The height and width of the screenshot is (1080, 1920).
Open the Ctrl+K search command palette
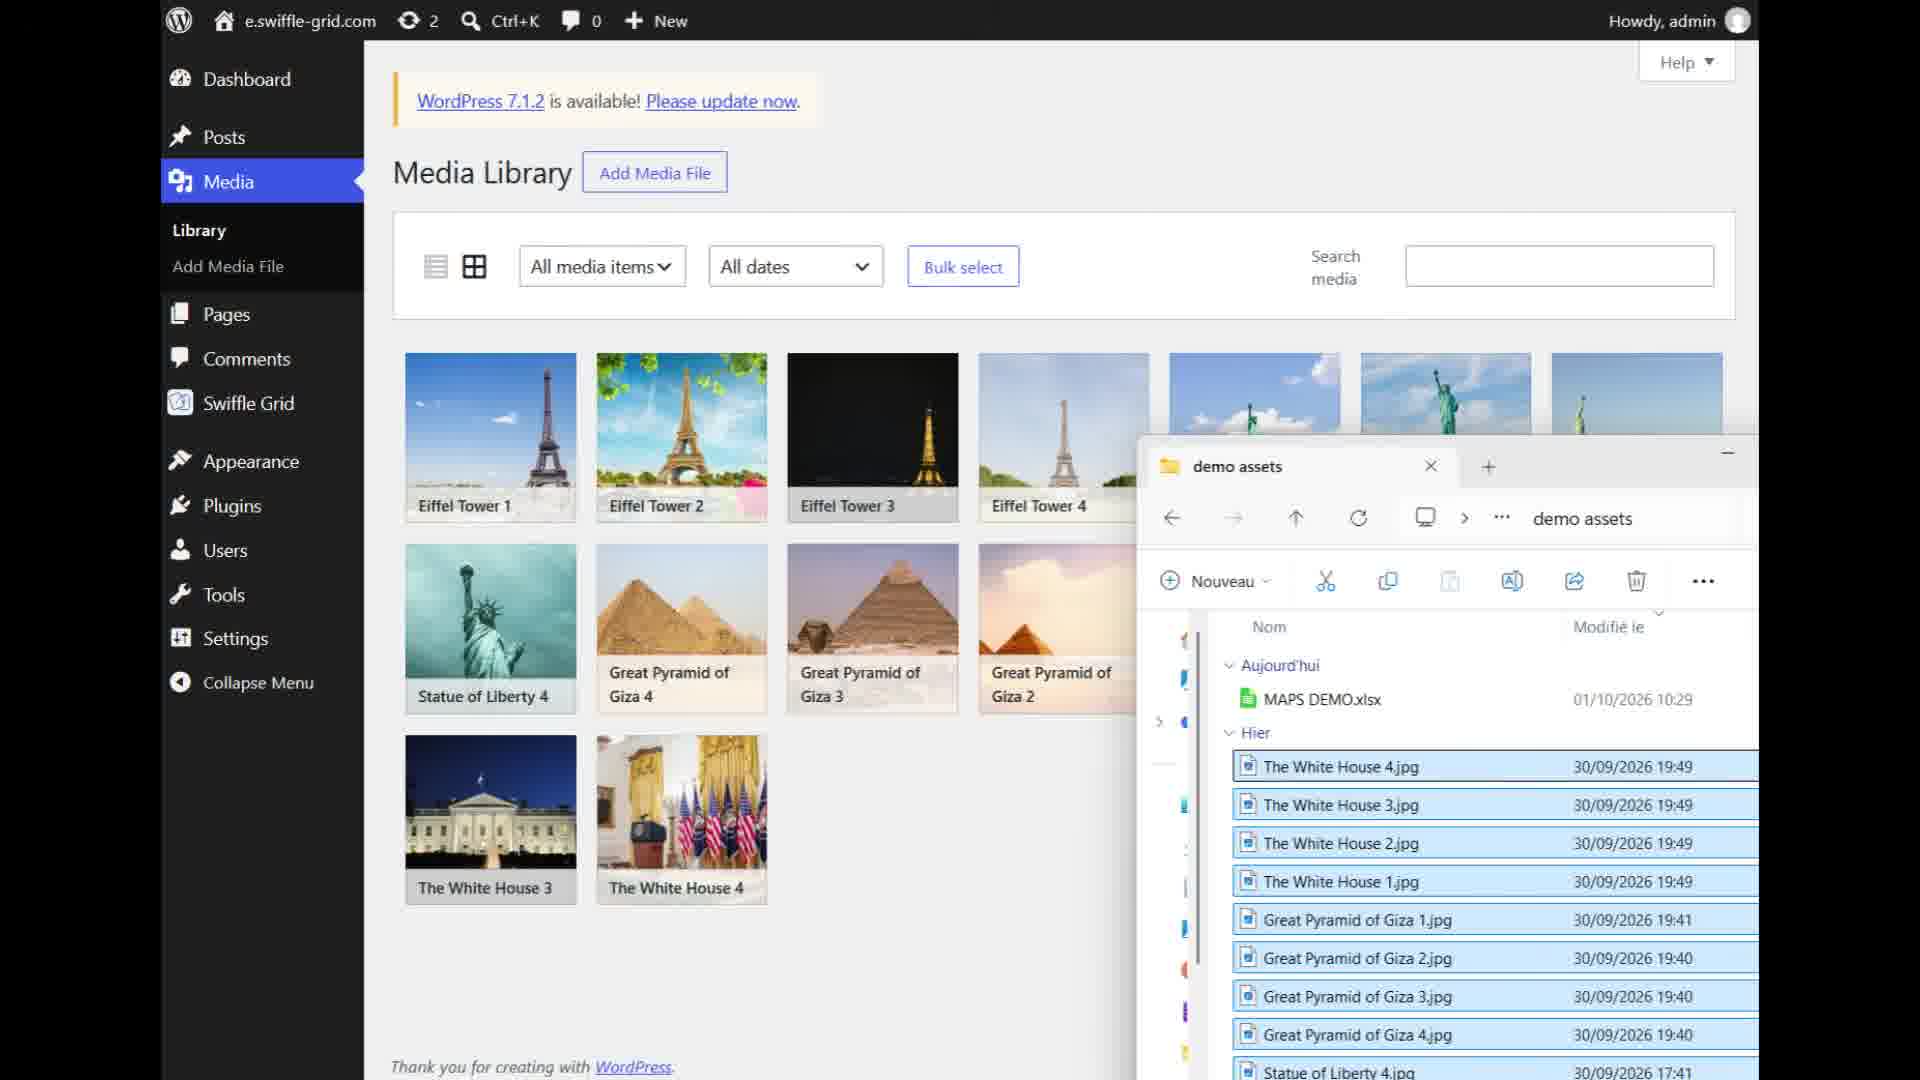coord(500,20)
